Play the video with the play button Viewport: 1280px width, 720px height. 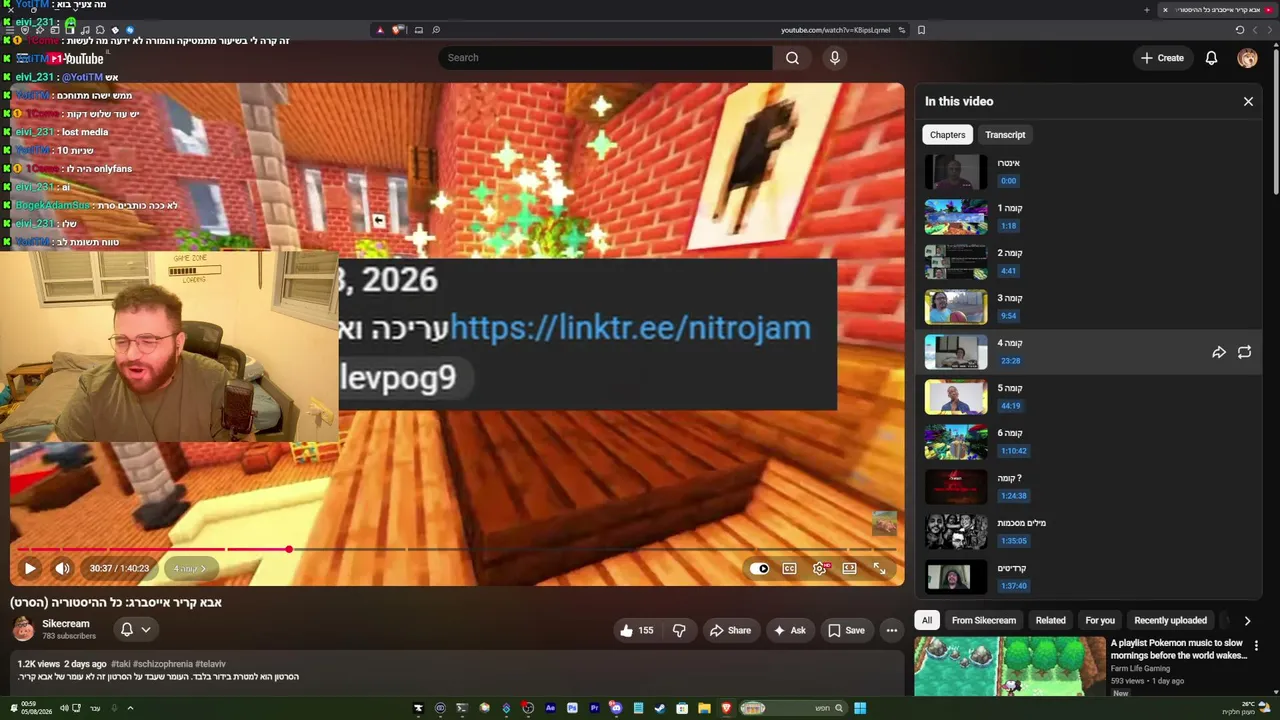pyautogui.click(x=30, y=569)
